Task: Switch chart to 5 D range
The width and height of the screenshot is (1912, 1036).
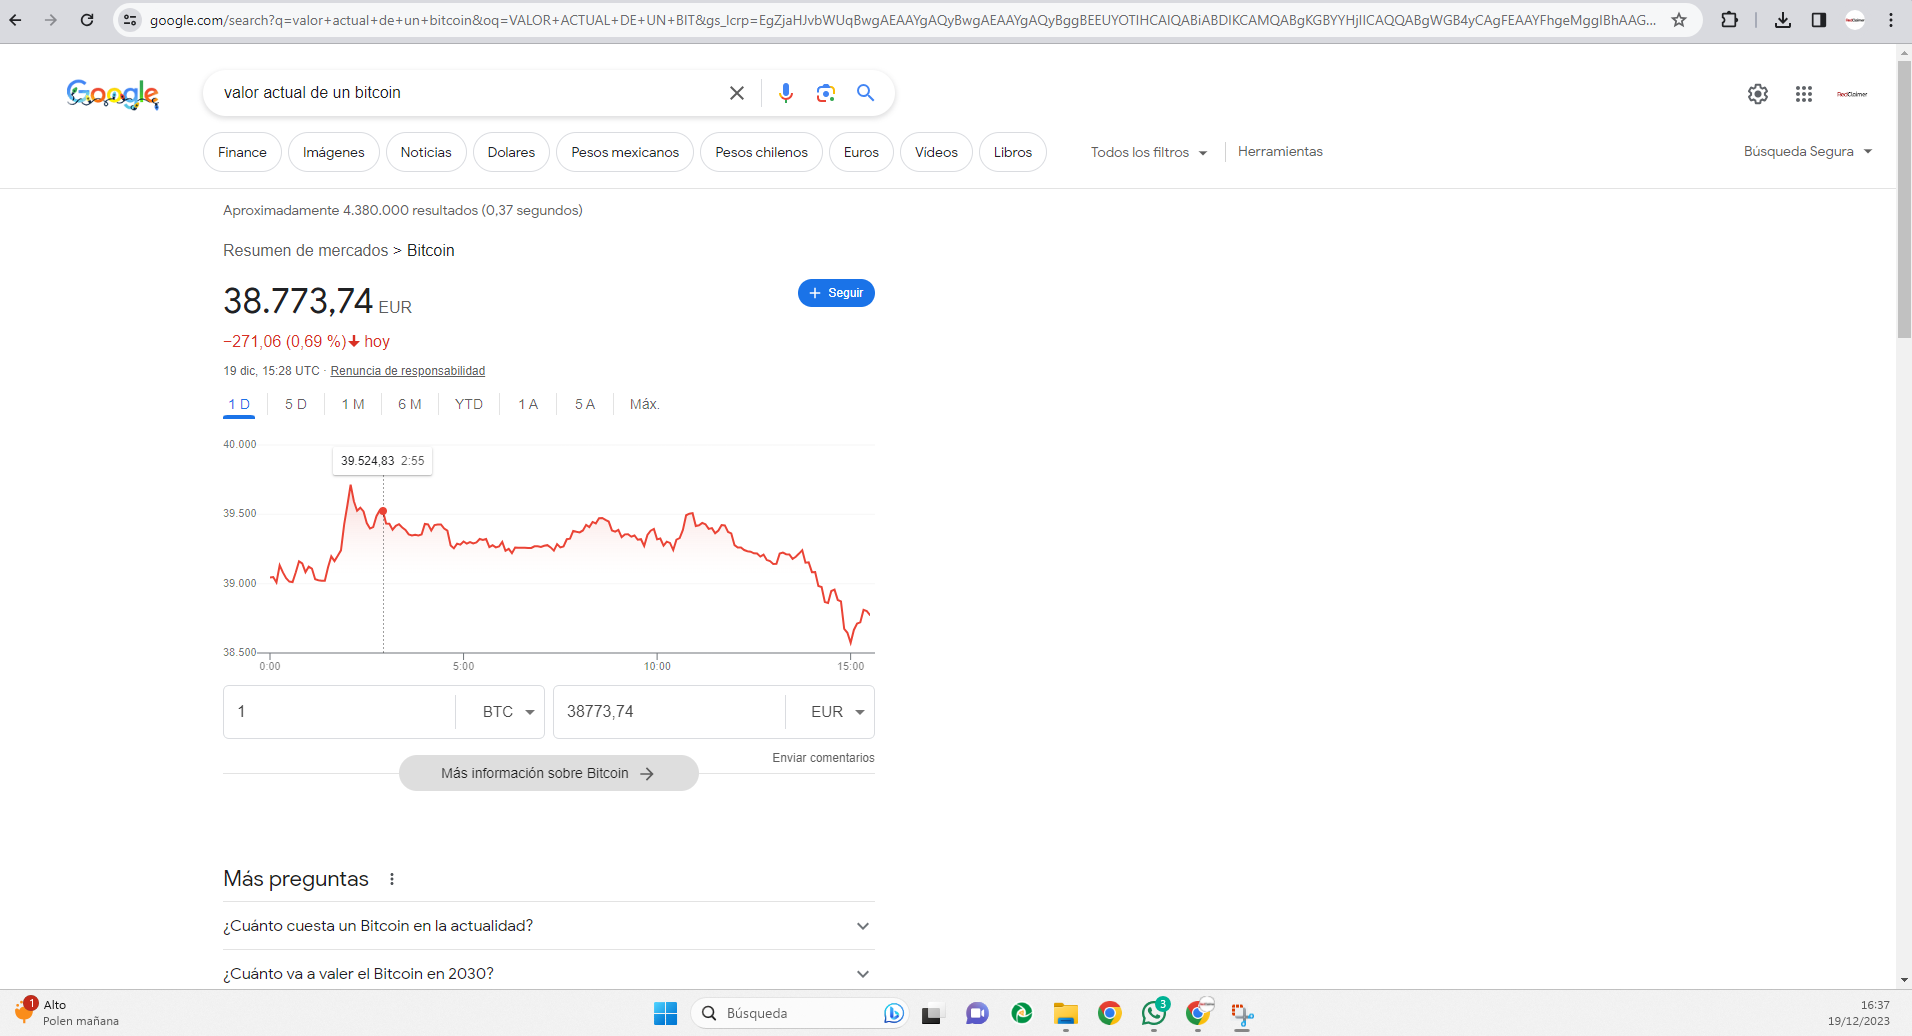Action: 295,404
